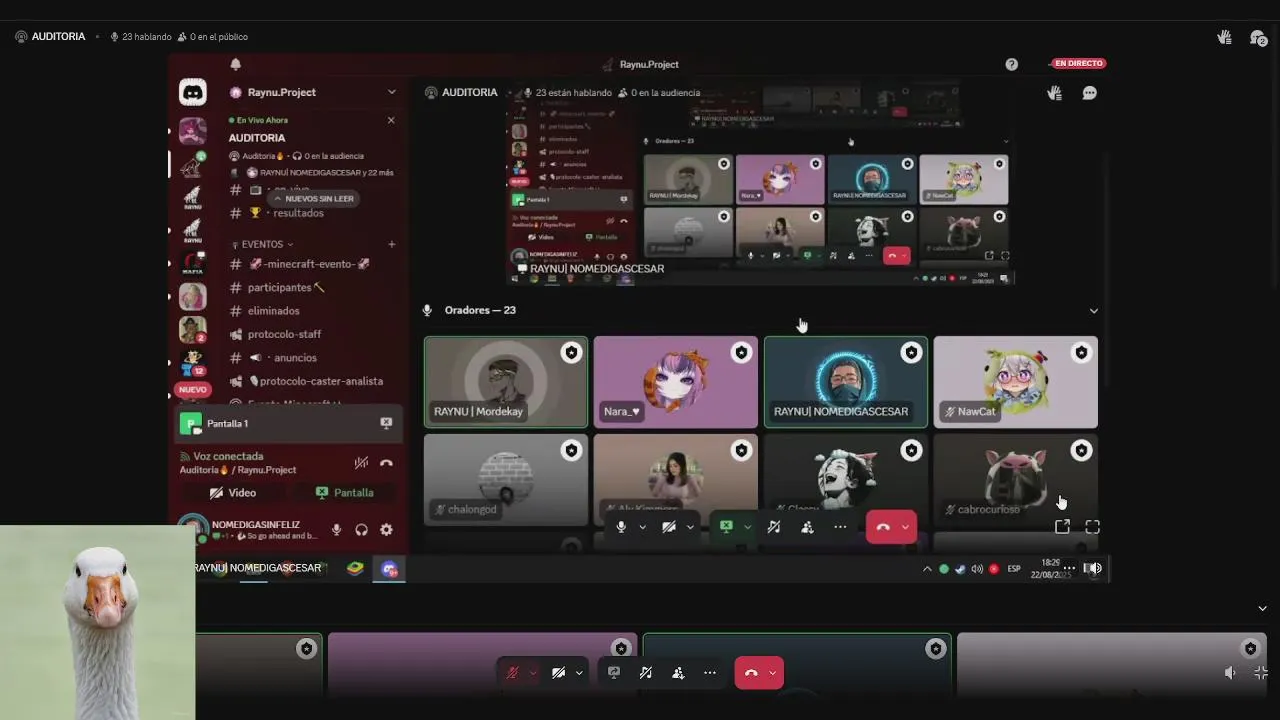Open screen share options chevron in shared bar
Screen dimensions: 1280x720
click(x=747, y=527)
